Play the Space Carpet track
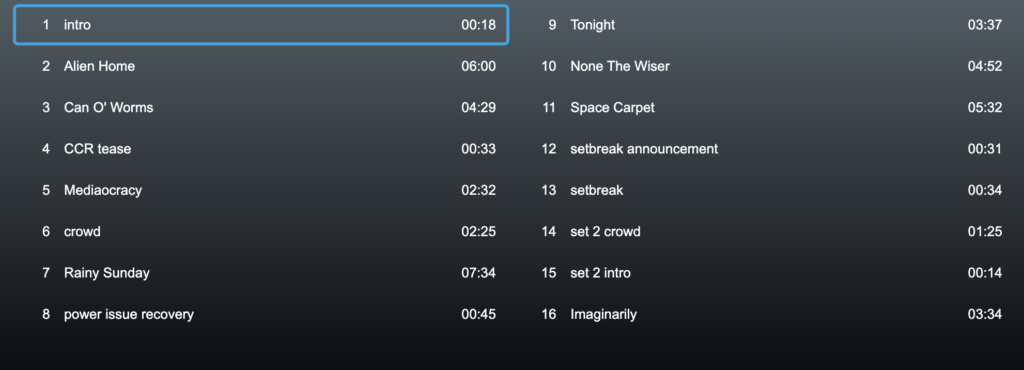The width and height of the screenshot is (1024, 370). click(x=767, y=108)
